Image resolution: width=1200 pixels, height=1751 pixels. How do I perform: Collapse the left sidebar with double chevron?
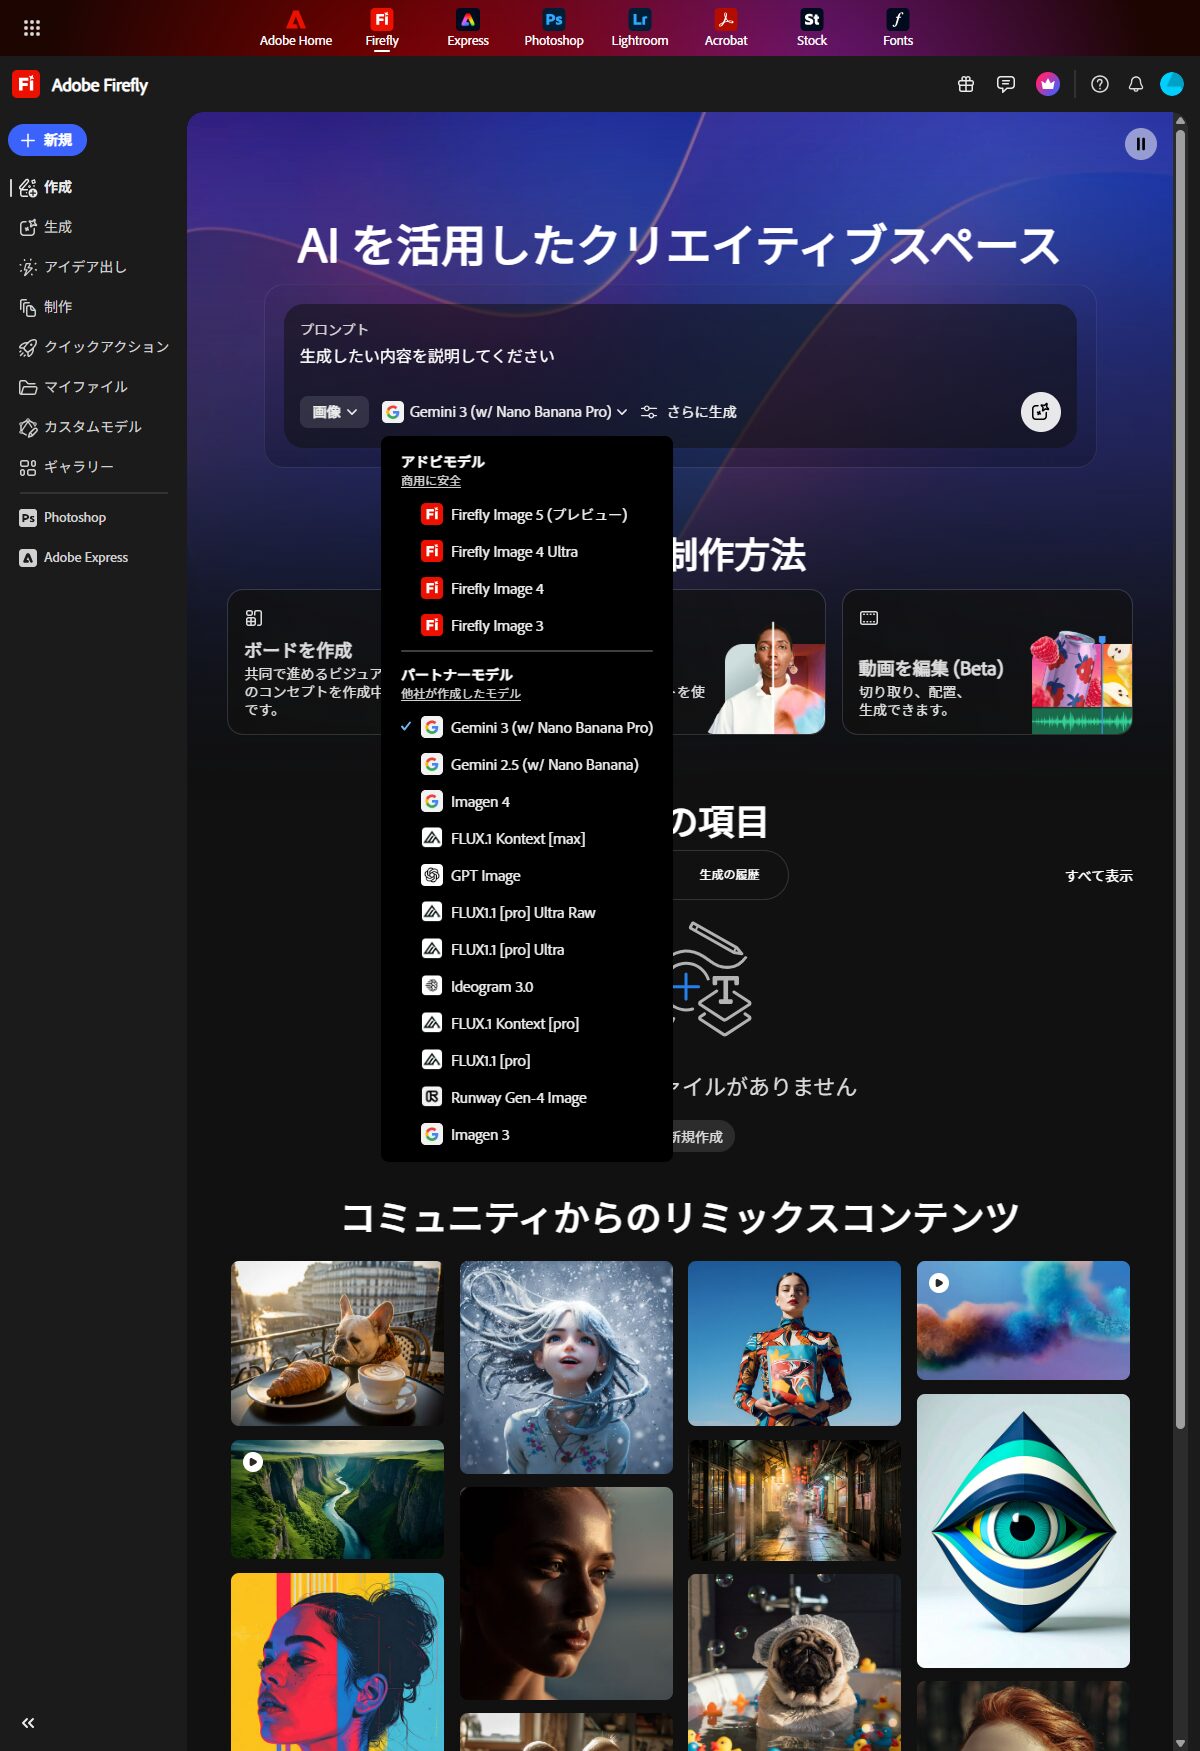28,1723
